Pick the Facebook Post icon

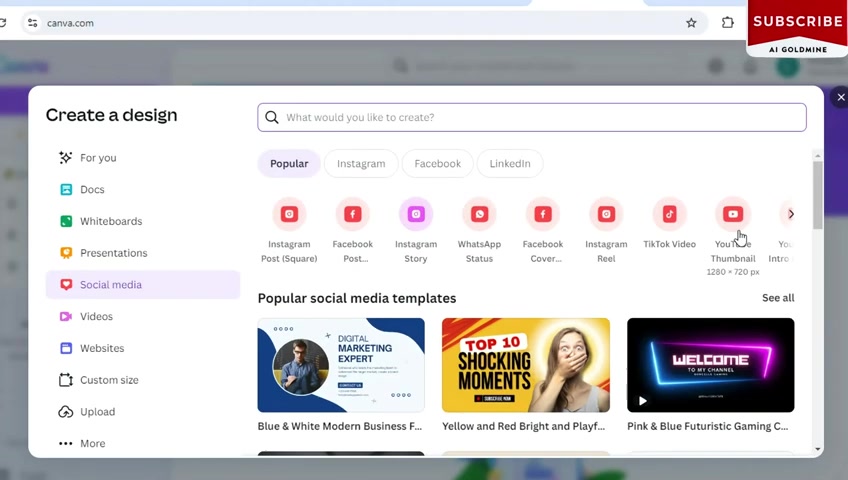[353, 214]
